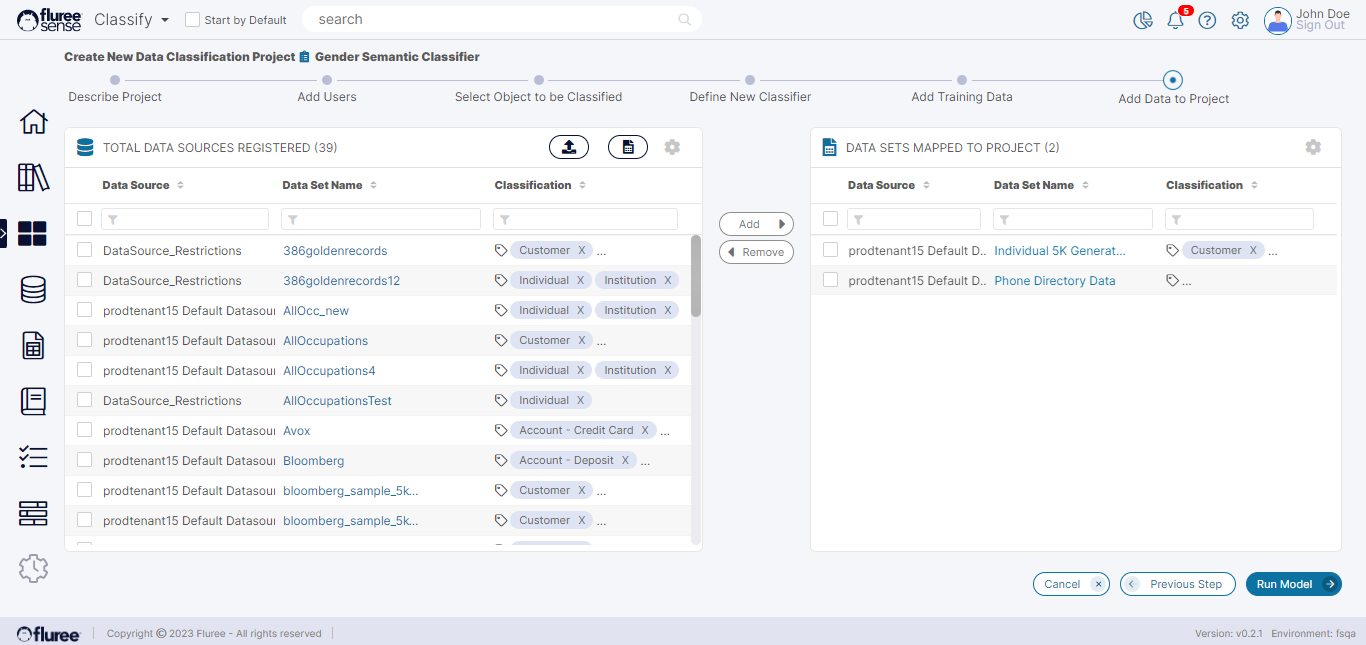Jump to the Add Users step
Image resolution: width=1366 pixels, height=645 pixels.
coord(327,80)
